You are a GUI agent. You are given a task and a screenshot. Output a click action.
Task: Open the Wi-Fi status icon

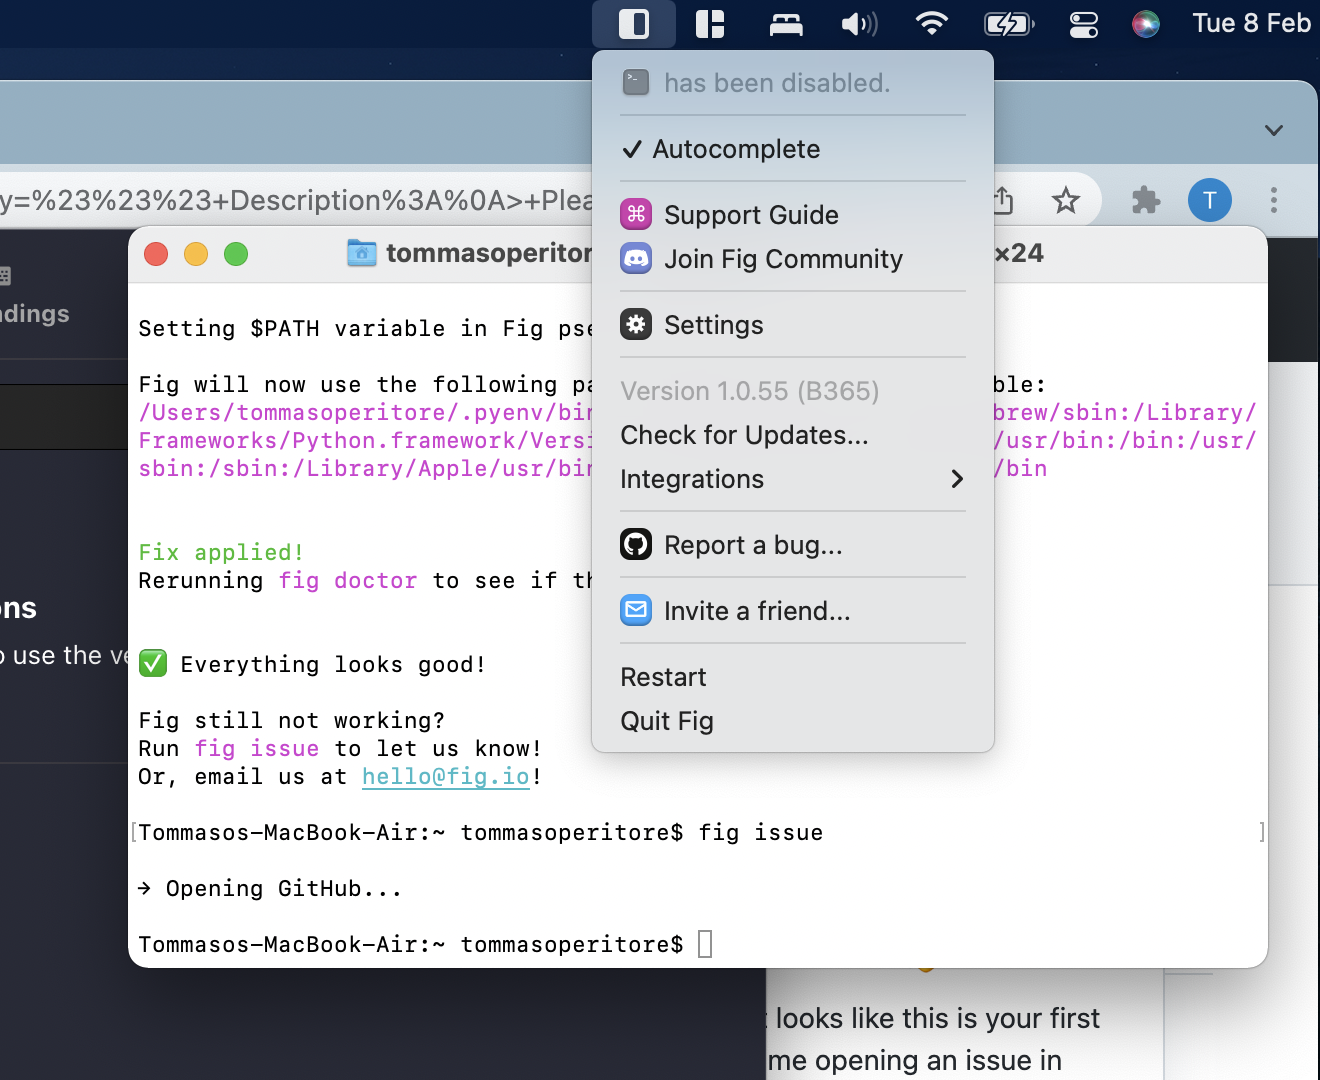(x=932, y=23)
